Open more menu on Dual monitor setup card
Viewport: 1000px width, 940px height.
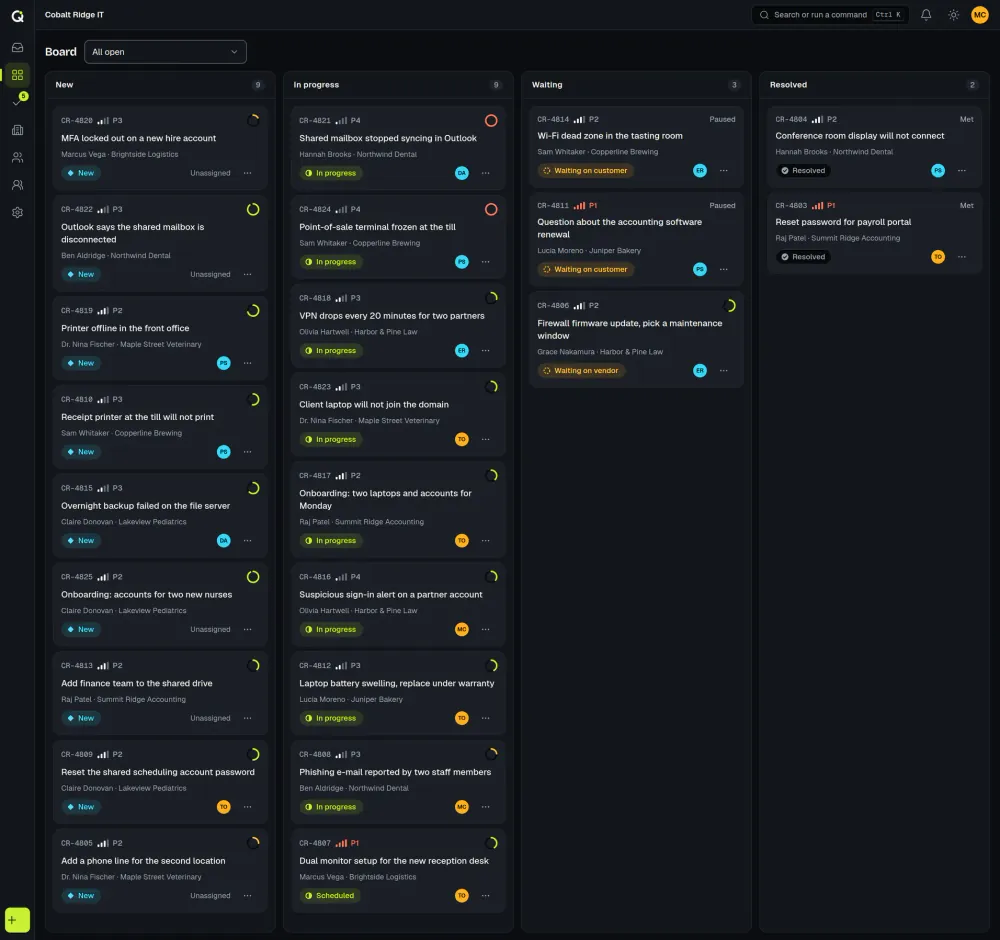click(x=485, y=895)
